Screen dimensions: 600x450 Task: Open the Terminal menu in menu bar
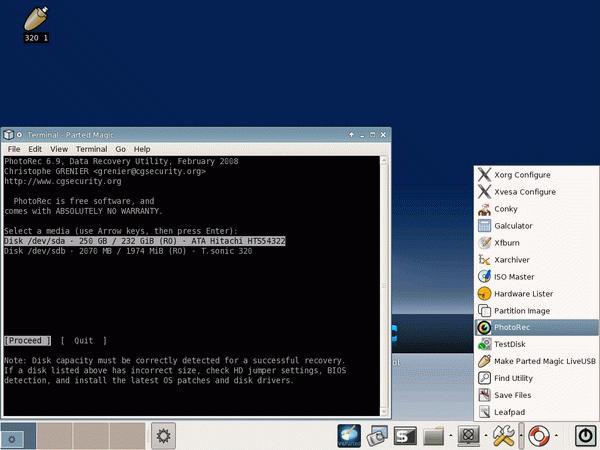click(91, 149)
